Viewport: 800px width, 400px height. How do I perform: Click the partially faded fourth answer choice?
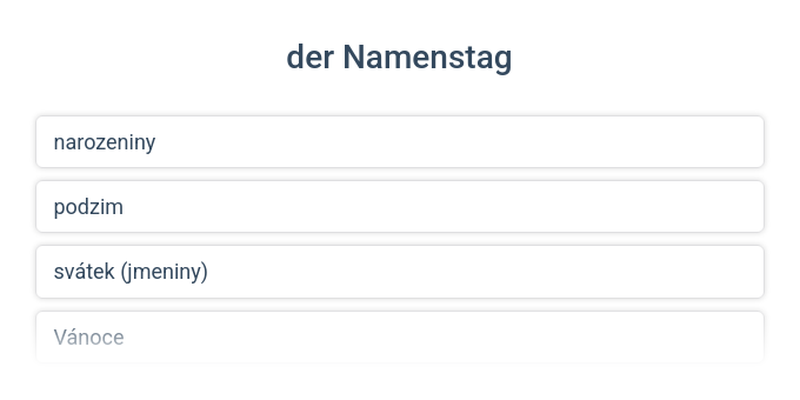click(400, 337)
